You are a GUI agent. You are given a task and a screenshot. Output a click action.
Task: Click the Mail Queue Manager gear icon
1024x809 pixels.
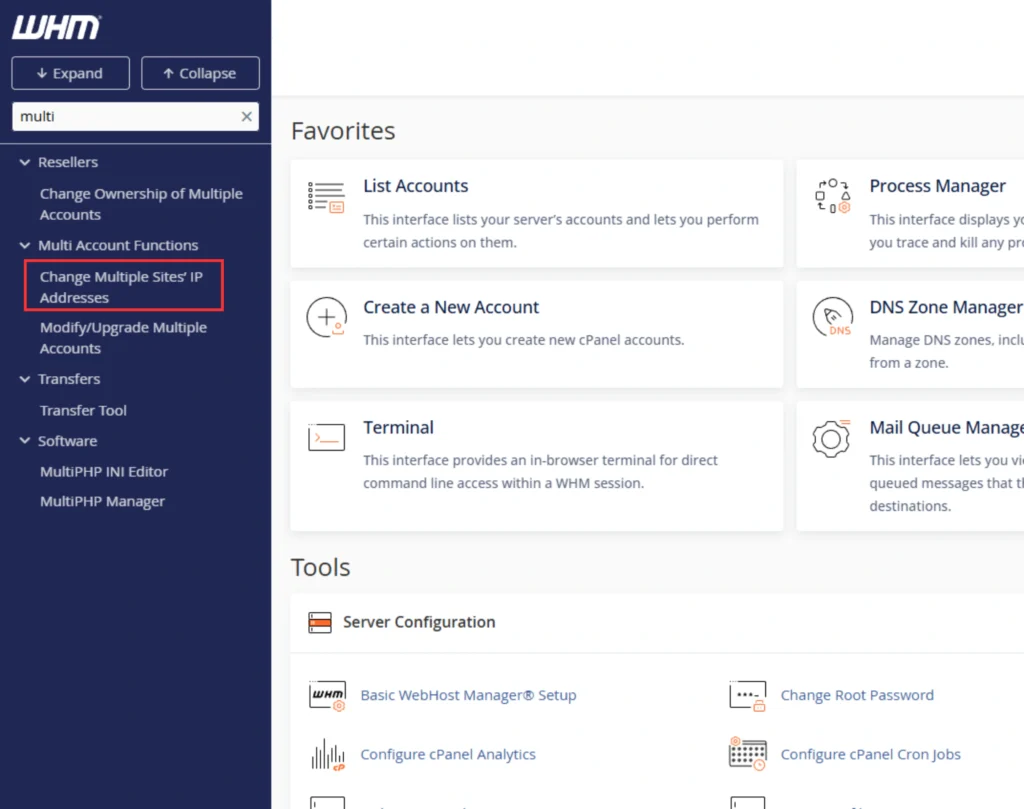[x=831, y=438]
